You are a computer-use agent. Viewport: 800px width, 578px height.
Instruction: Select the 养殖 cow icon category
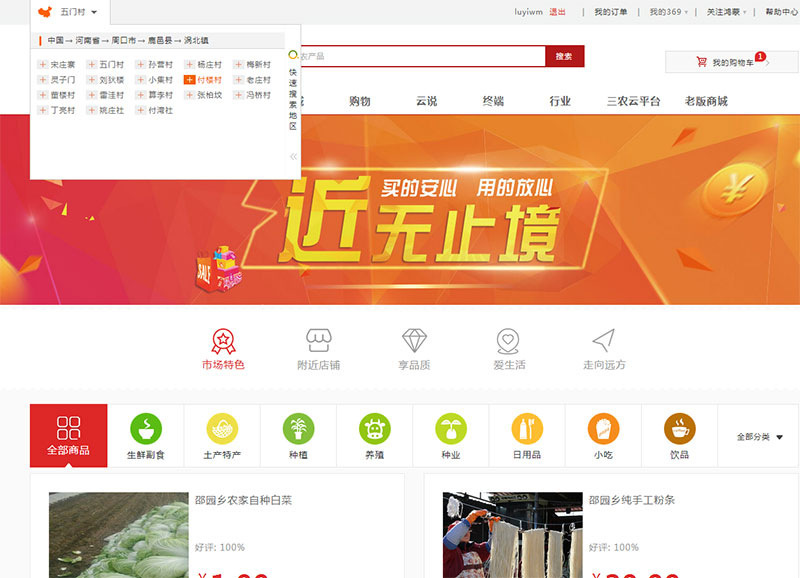coord(375,429)
